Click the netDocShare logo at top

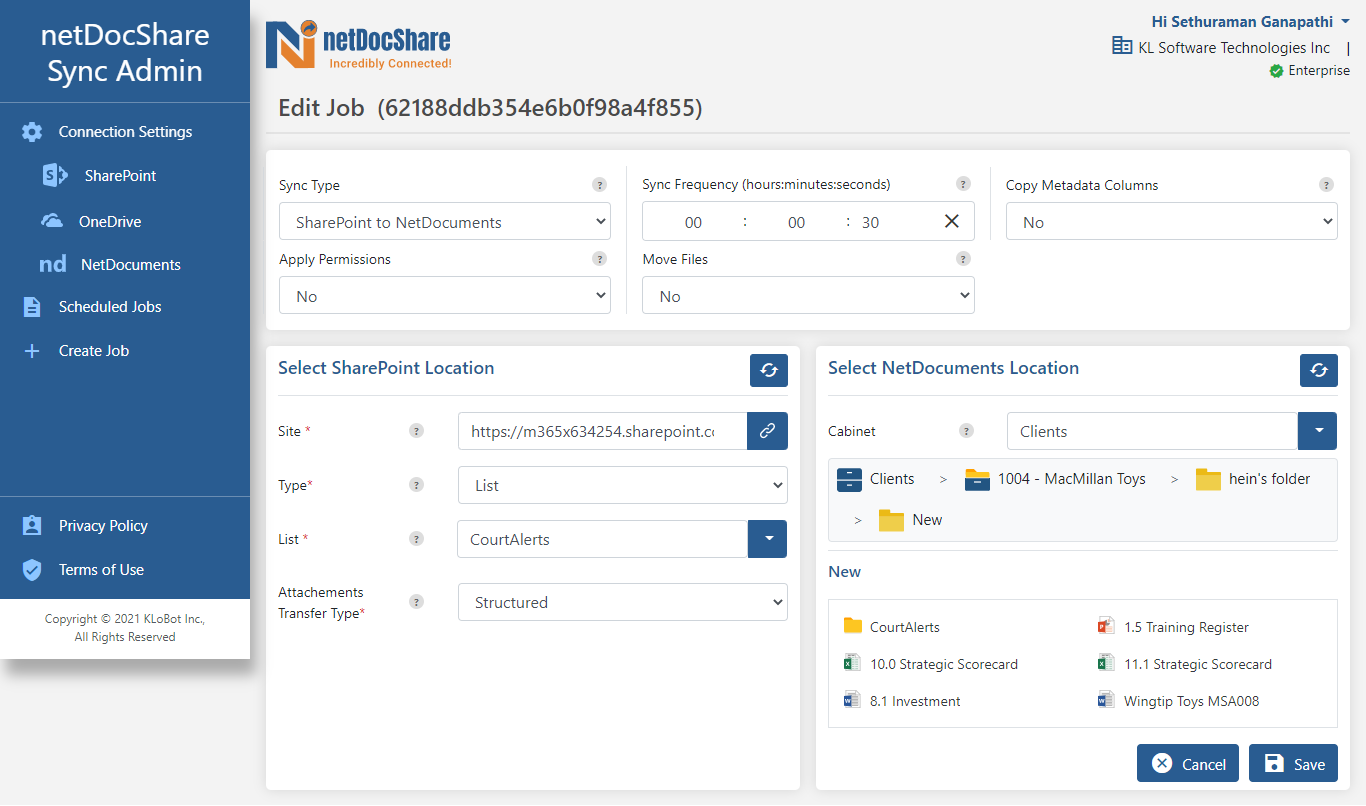pos(358,45)
